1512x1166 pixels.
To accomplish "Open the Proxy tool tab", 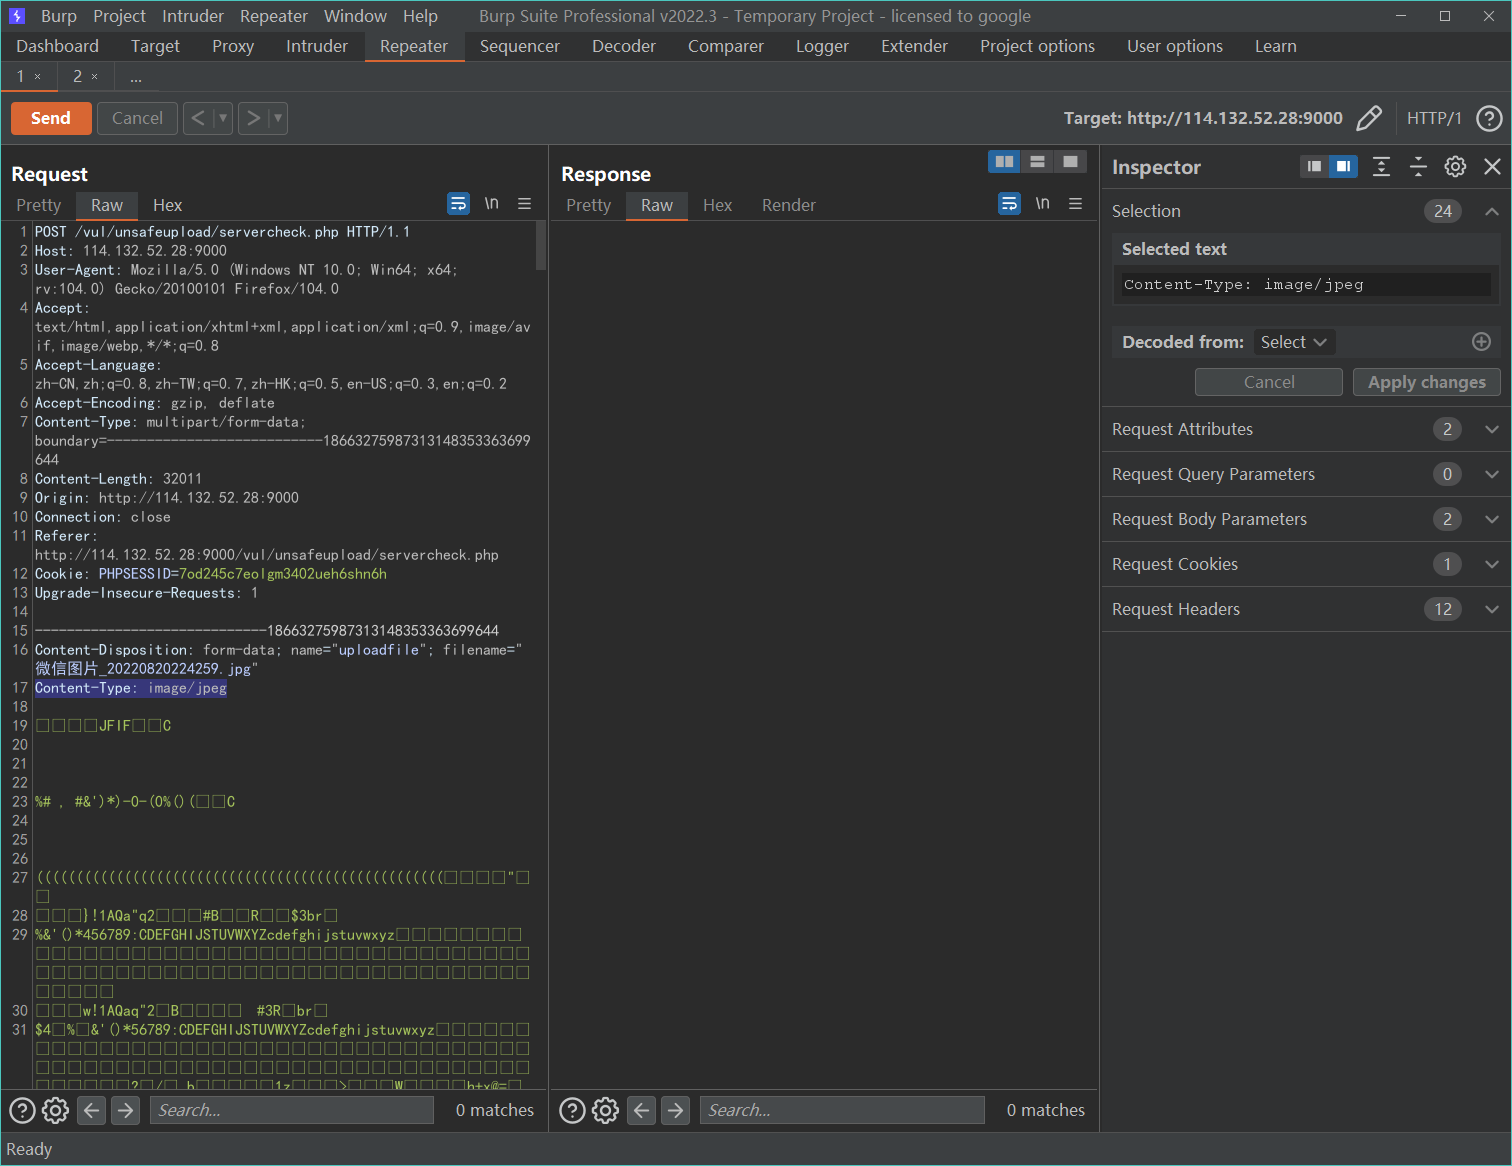I will pos(233,46).
